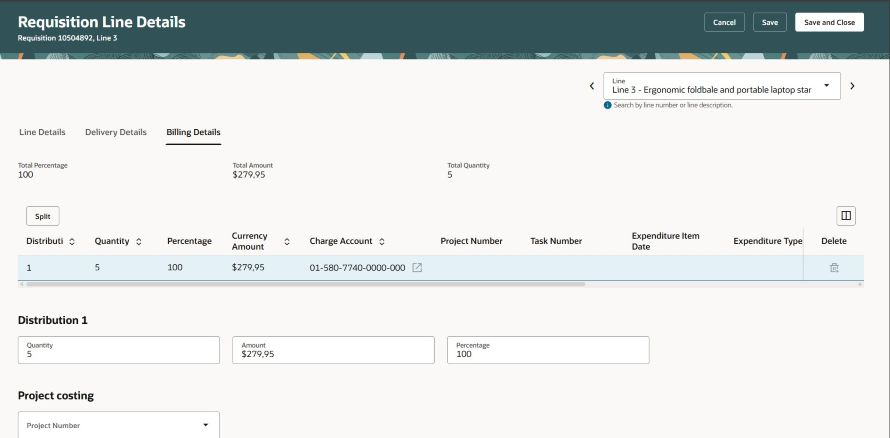
Task: Sort by the Quantity column
Action: click(138, 241)
